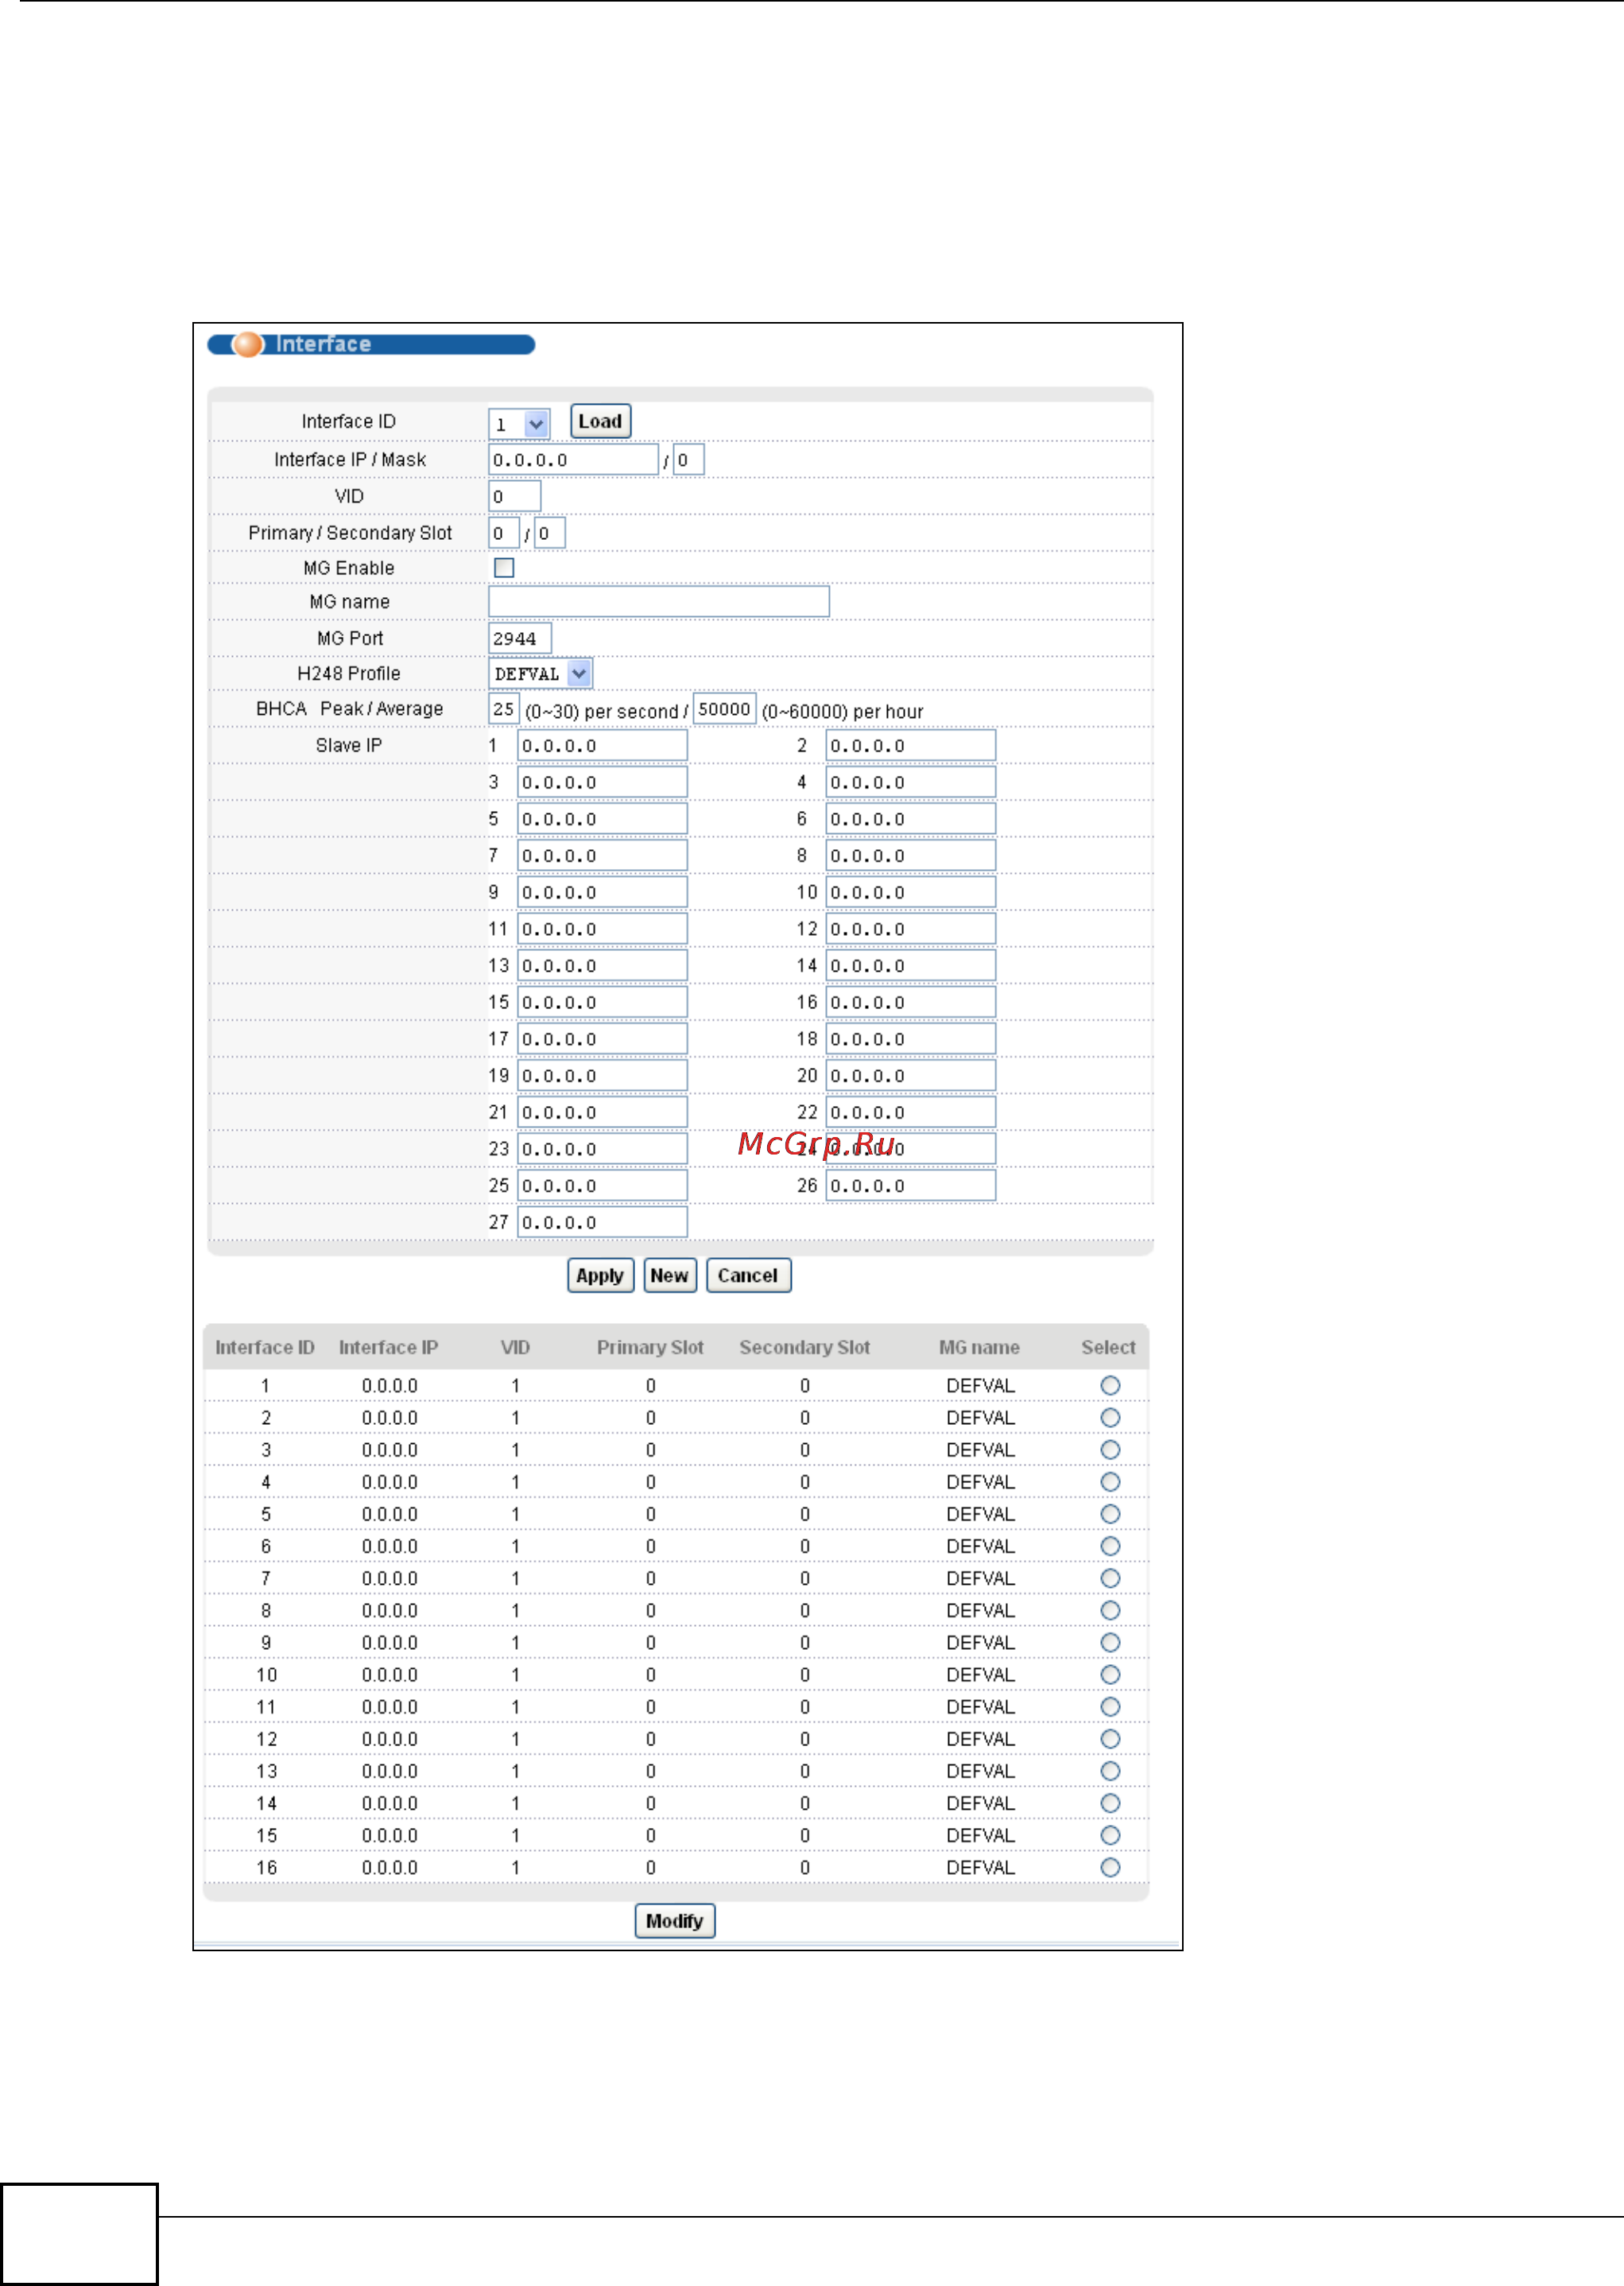Click the orange Interface header icon
This screenshot has height=2286, width=1624.
(247, 344)
